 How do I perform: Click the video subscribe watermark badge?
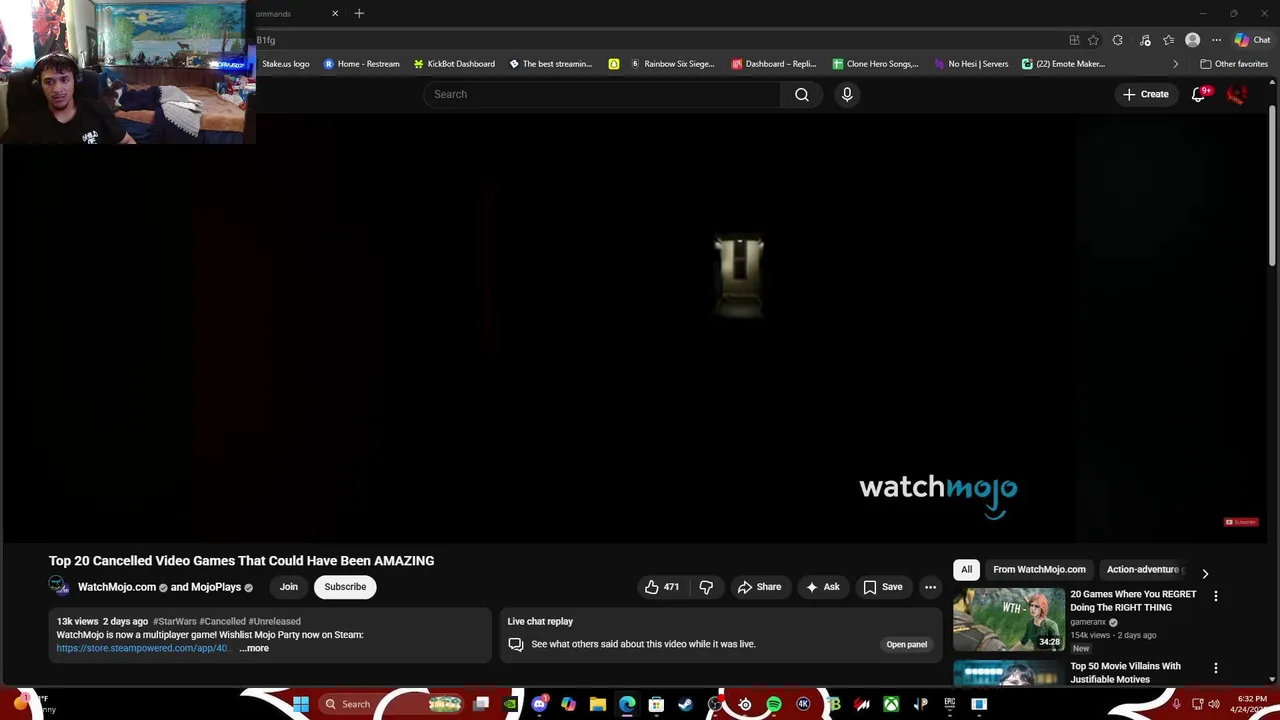pos(1241,522)
